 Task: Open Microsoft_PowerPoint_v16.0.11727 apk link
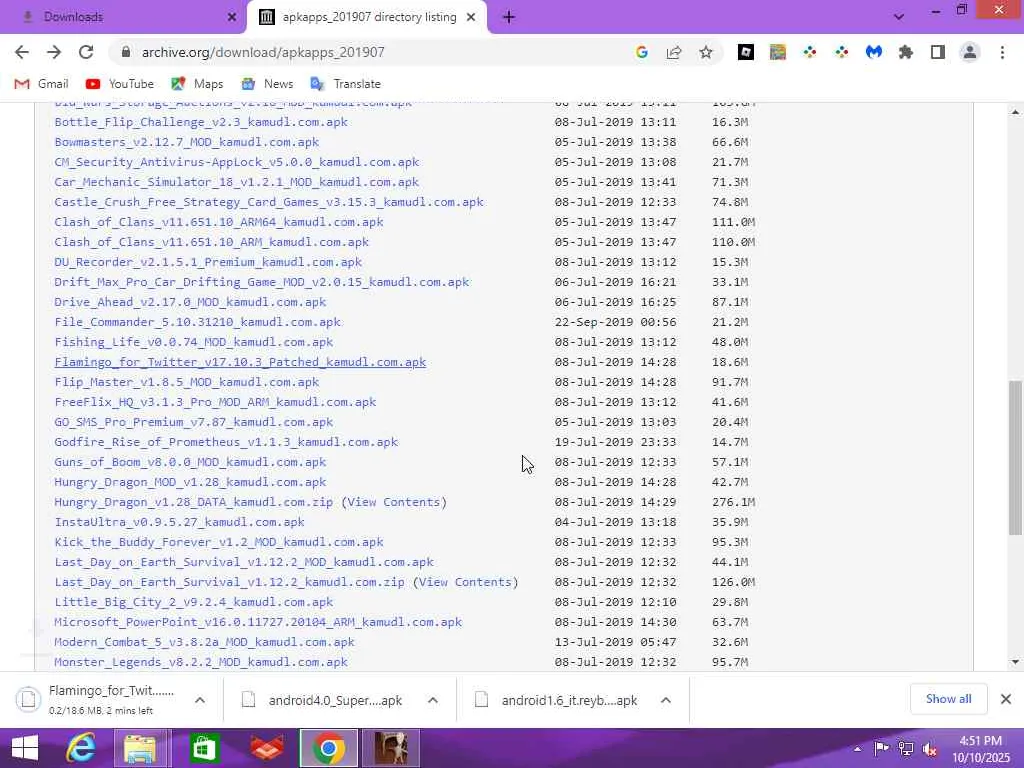258,622
